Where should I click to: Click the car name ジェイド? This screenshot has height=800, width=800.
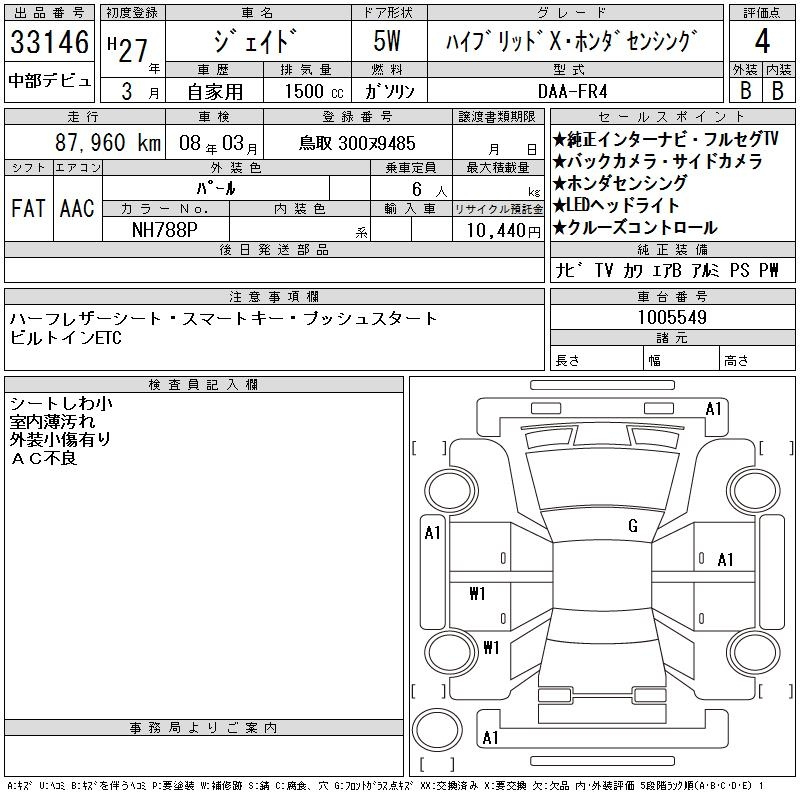(255, 41)
